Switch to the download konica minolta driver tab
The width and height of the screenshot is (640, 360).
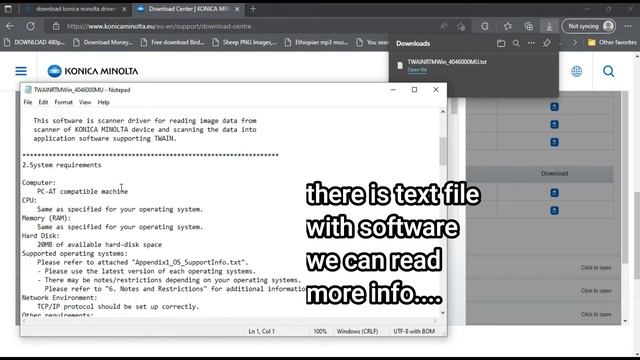(76, 9)
